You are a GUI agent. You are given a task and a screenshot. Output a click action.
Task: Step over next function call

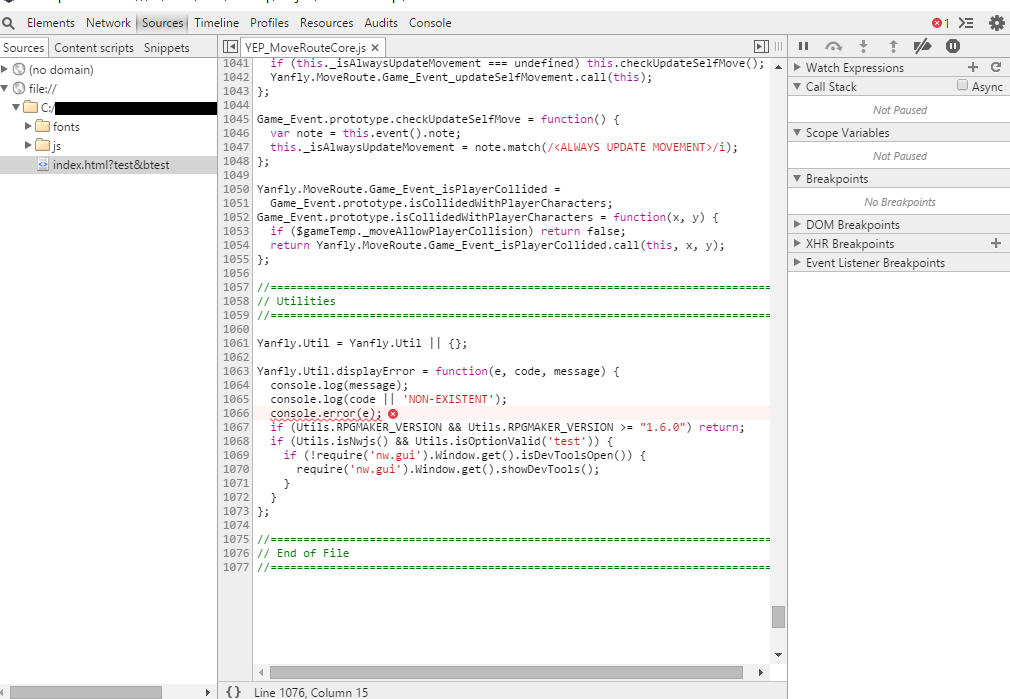[x=834, y=46]
